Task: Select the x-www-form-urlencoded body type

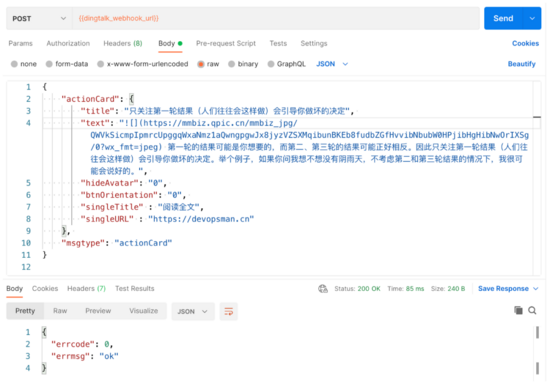Action: tap(143, 64)
